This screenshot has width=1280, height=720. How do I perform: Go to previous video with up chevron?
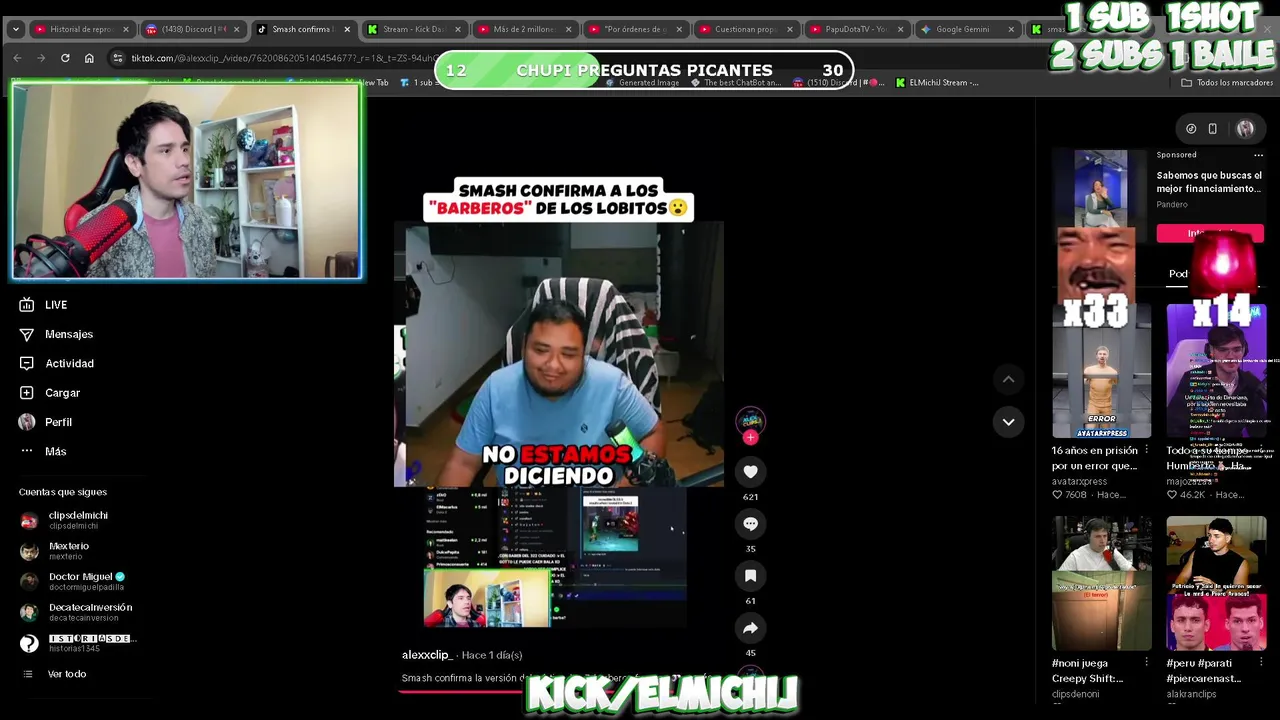click(1008, 379)
